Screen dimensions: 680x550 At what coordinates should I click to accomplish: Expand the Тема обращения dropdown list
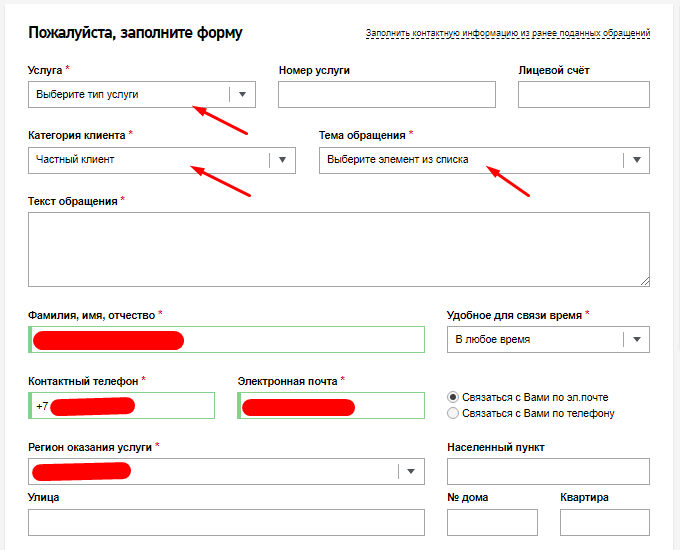[636, 160]
